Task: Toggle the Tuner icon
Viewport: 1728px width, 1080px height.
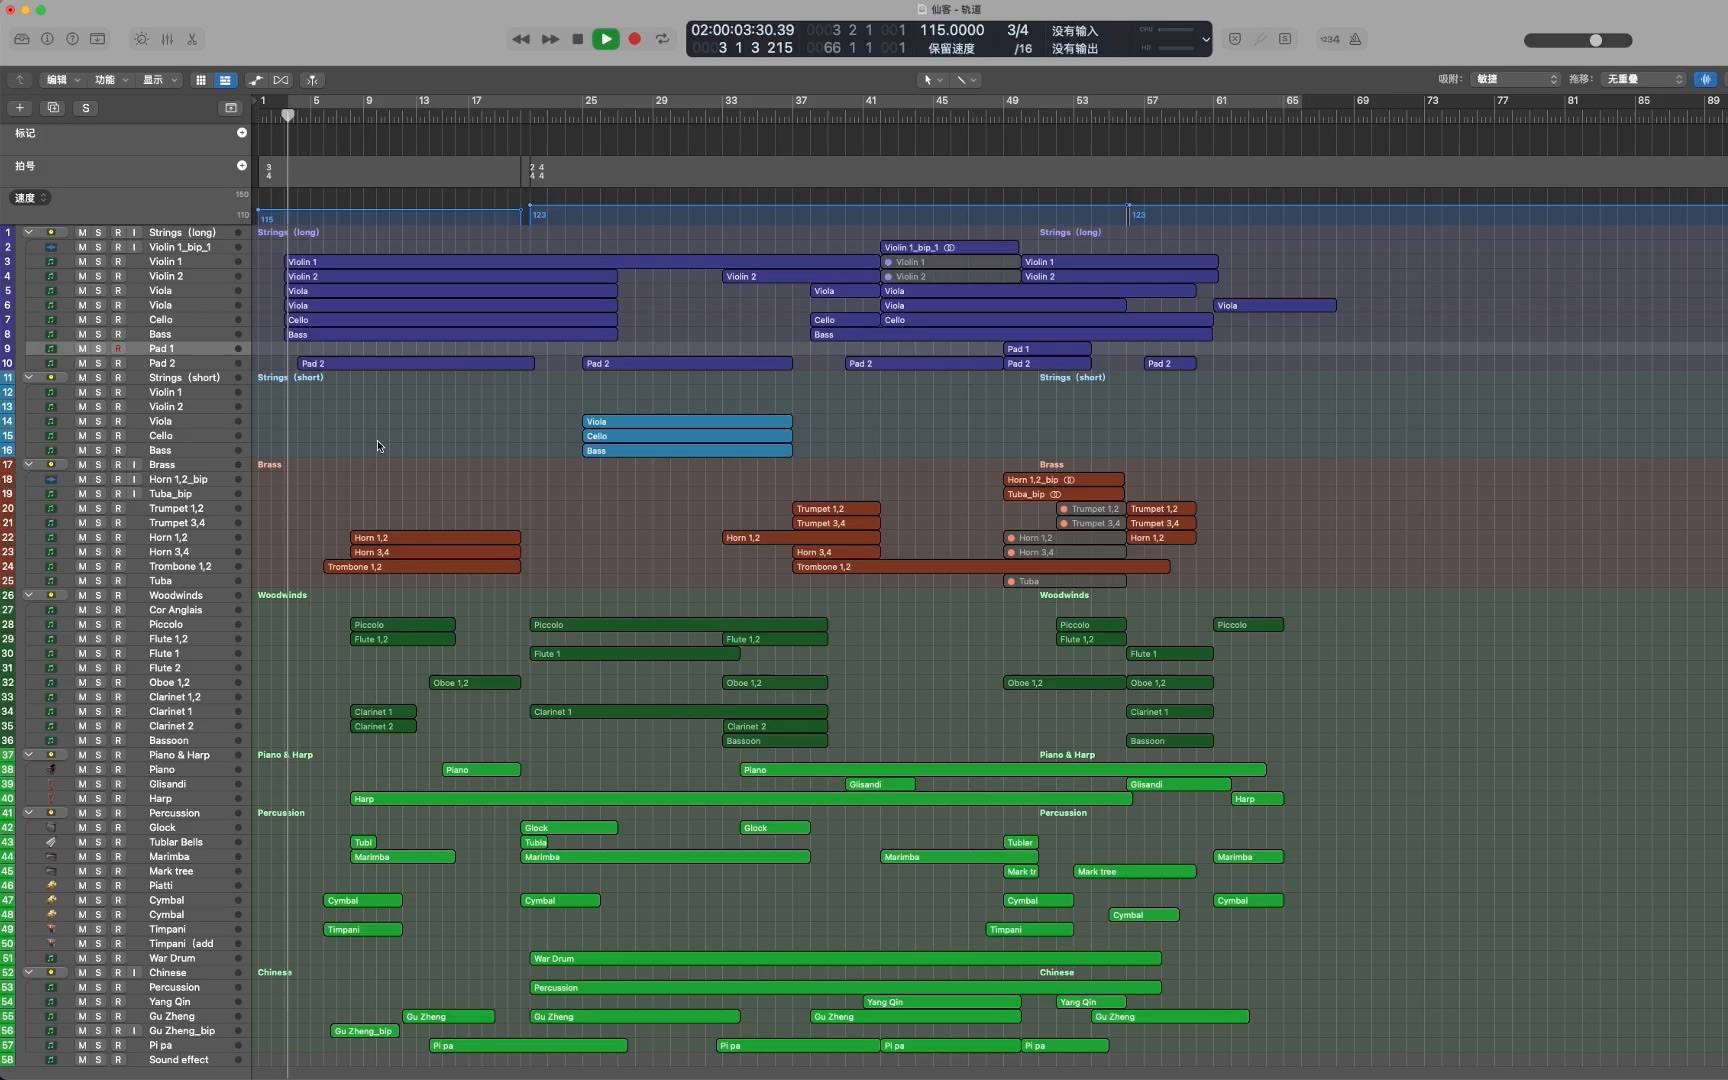Action: [x=1260, y=39]
